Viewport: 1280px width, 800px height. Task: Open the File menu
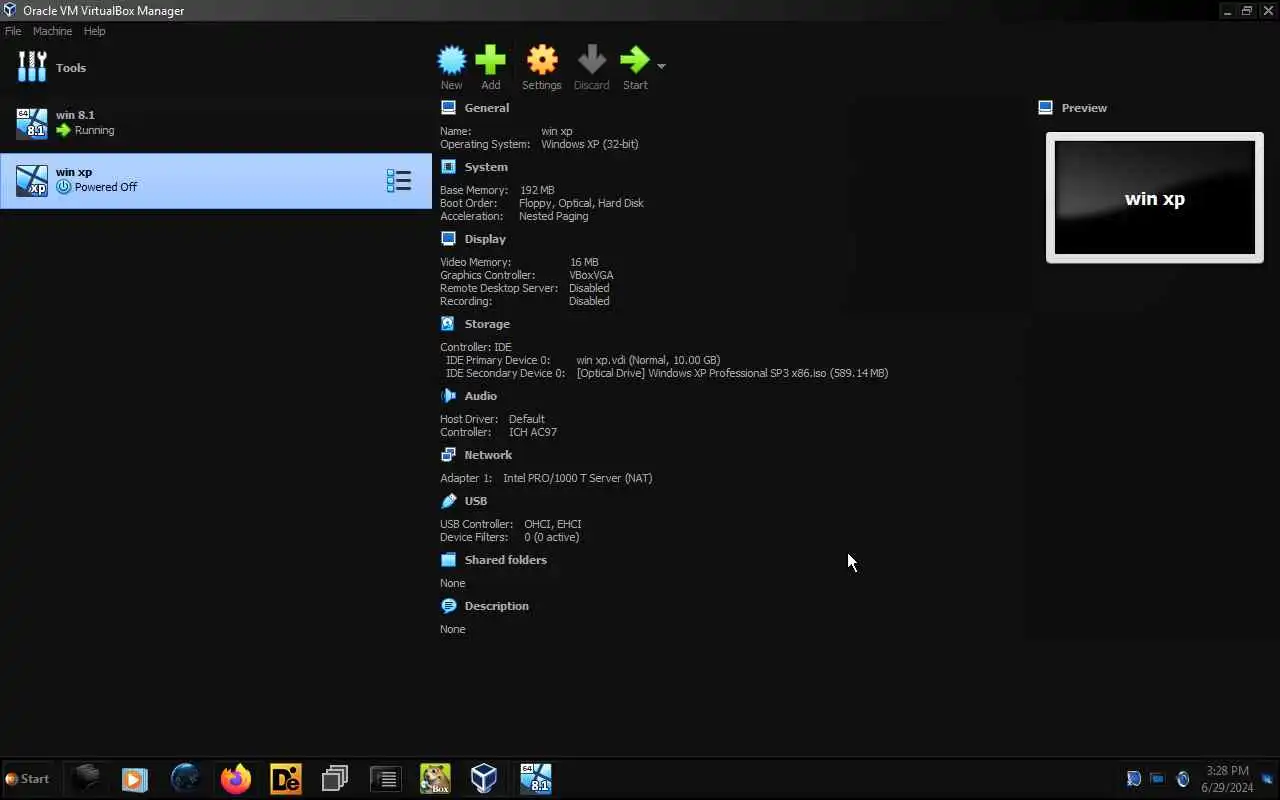pos(13,31)
